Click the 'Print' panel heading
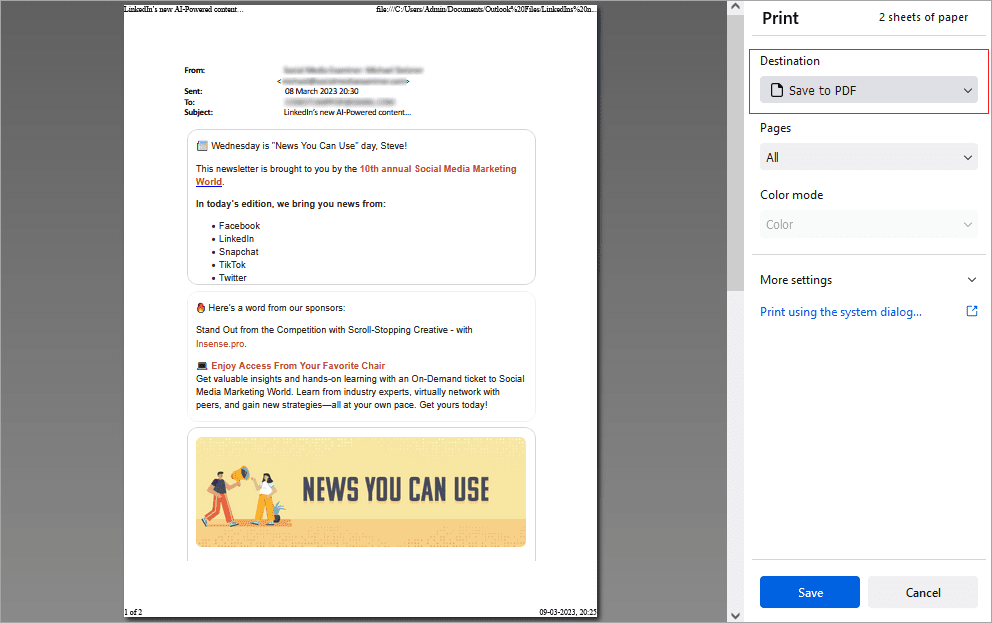Image resolution: width=992 pixels, height=623 pixels. (x=780, y=18)
